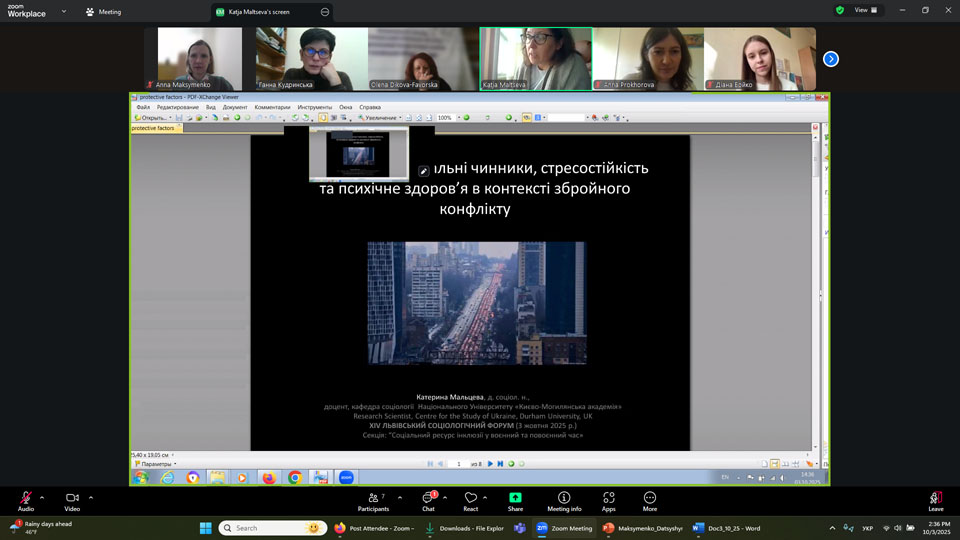Show next participants with the right arrow
960x540 pixels.
pyautogui.click(x=830, y=59)
